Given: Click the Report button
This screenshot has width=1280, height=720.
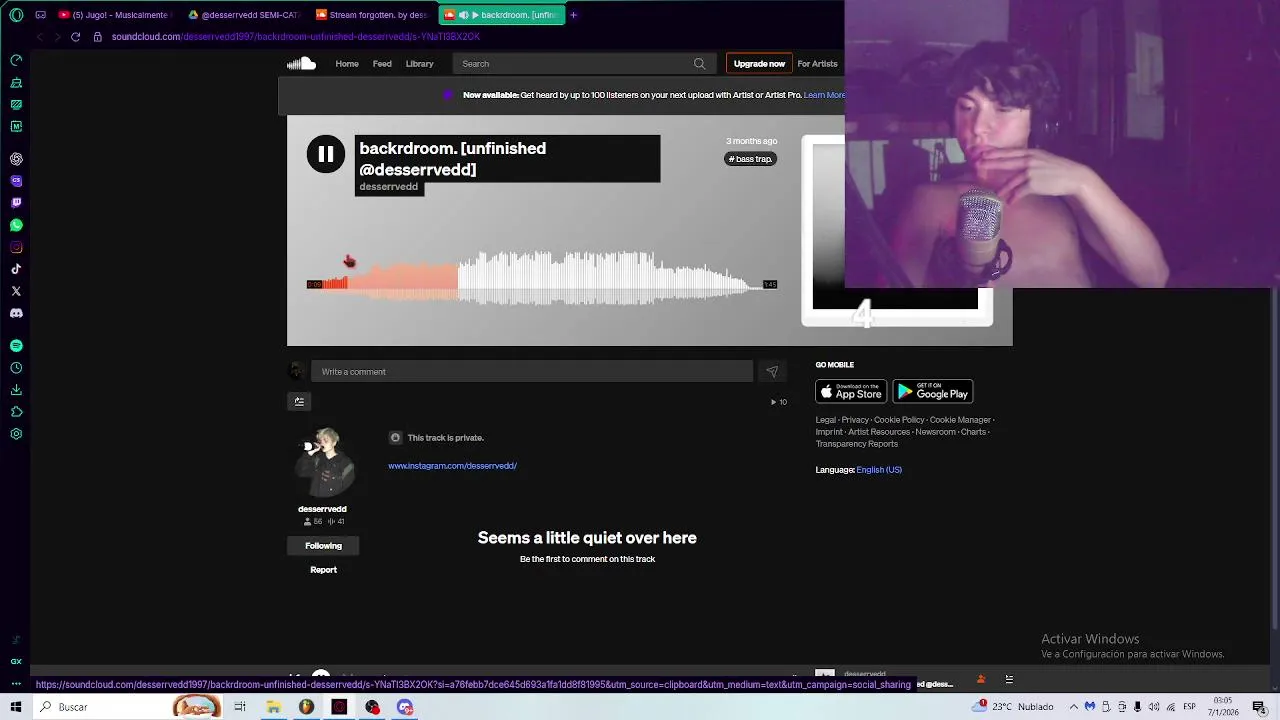Looking at the screenshot, I should tap(323, 570).
